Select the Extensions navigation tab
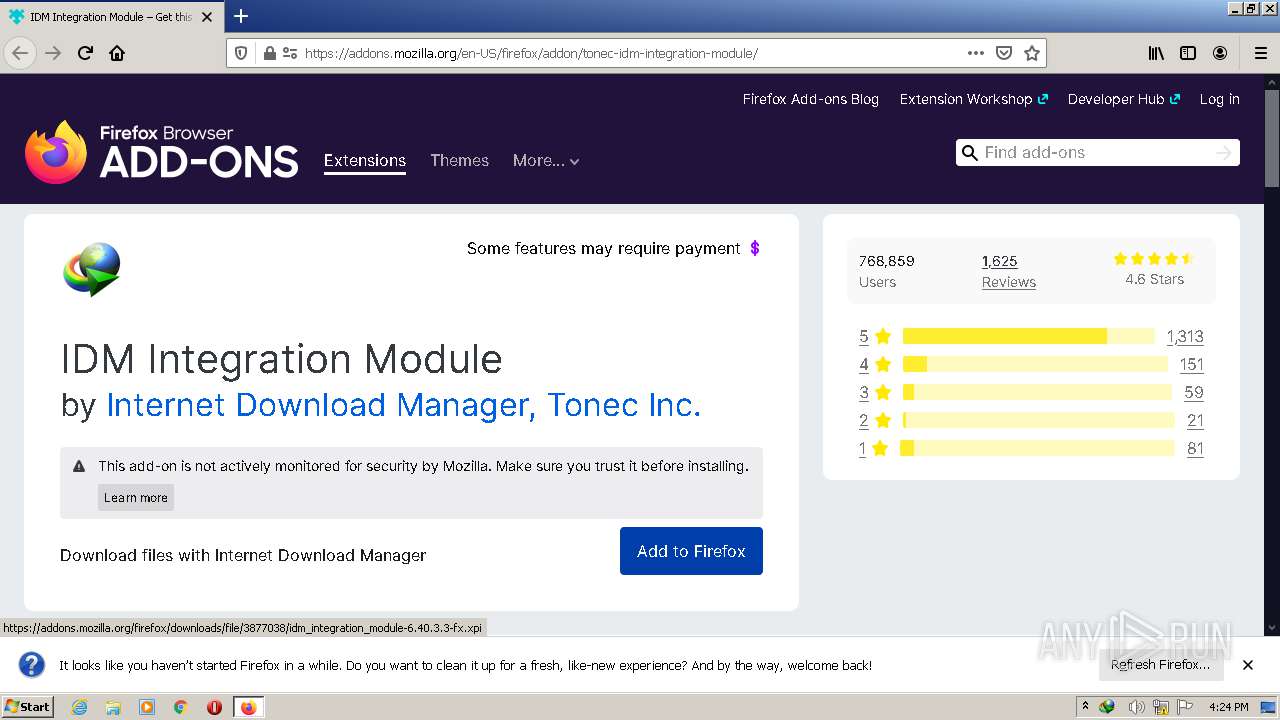The height and width of the screenshot is (720, 1280). pos(364,160)
